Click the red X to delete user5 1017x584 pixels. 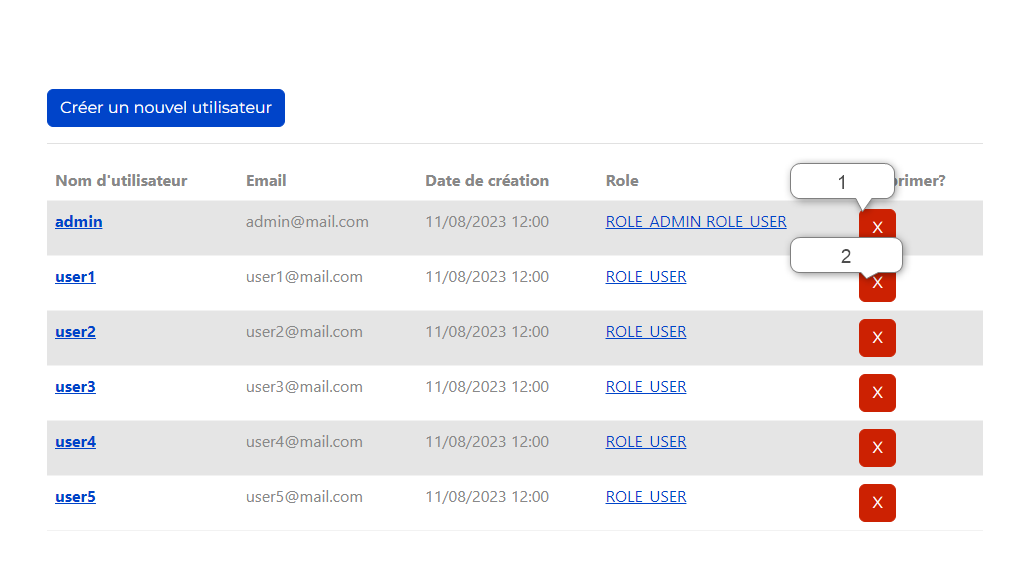pyautogui.click(x=877, y=503)
